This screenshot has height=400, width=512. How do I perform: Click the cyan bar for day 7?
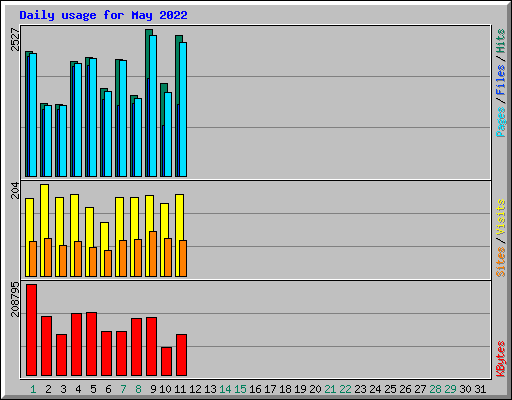[123, 118]
